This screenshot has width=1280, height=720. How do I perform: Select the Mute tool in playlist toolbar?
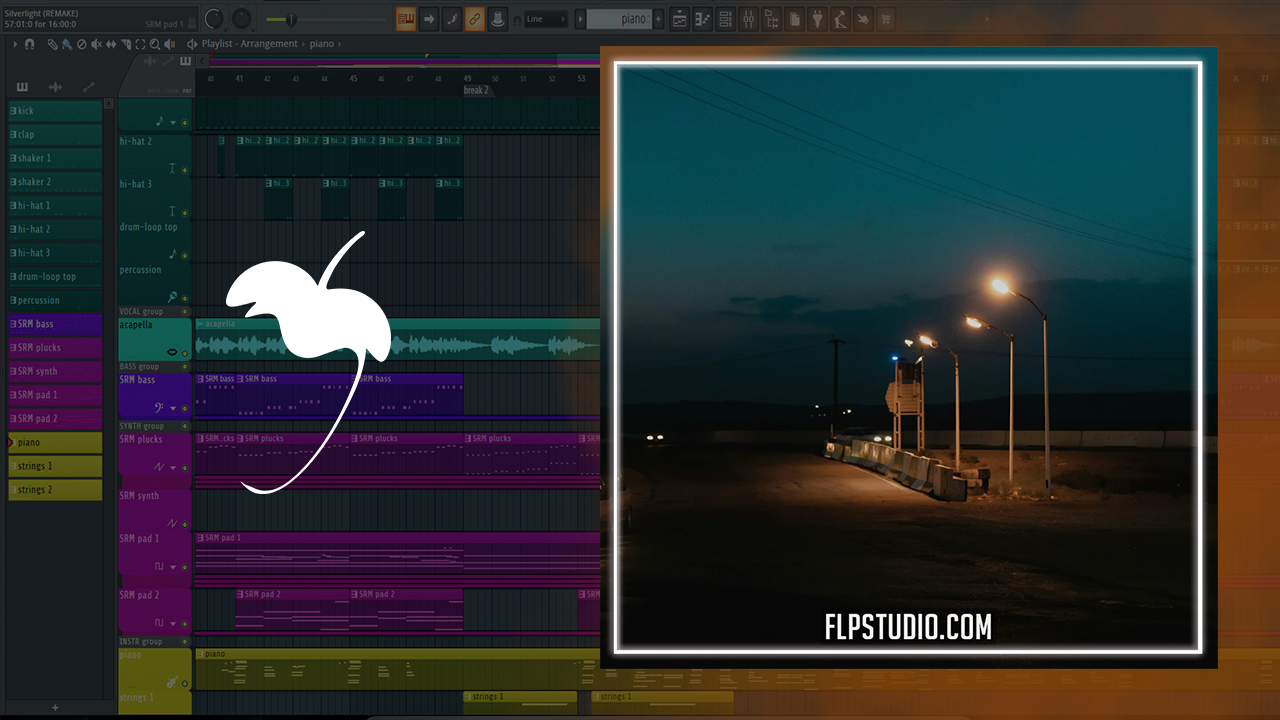click(x=96, y=44)
